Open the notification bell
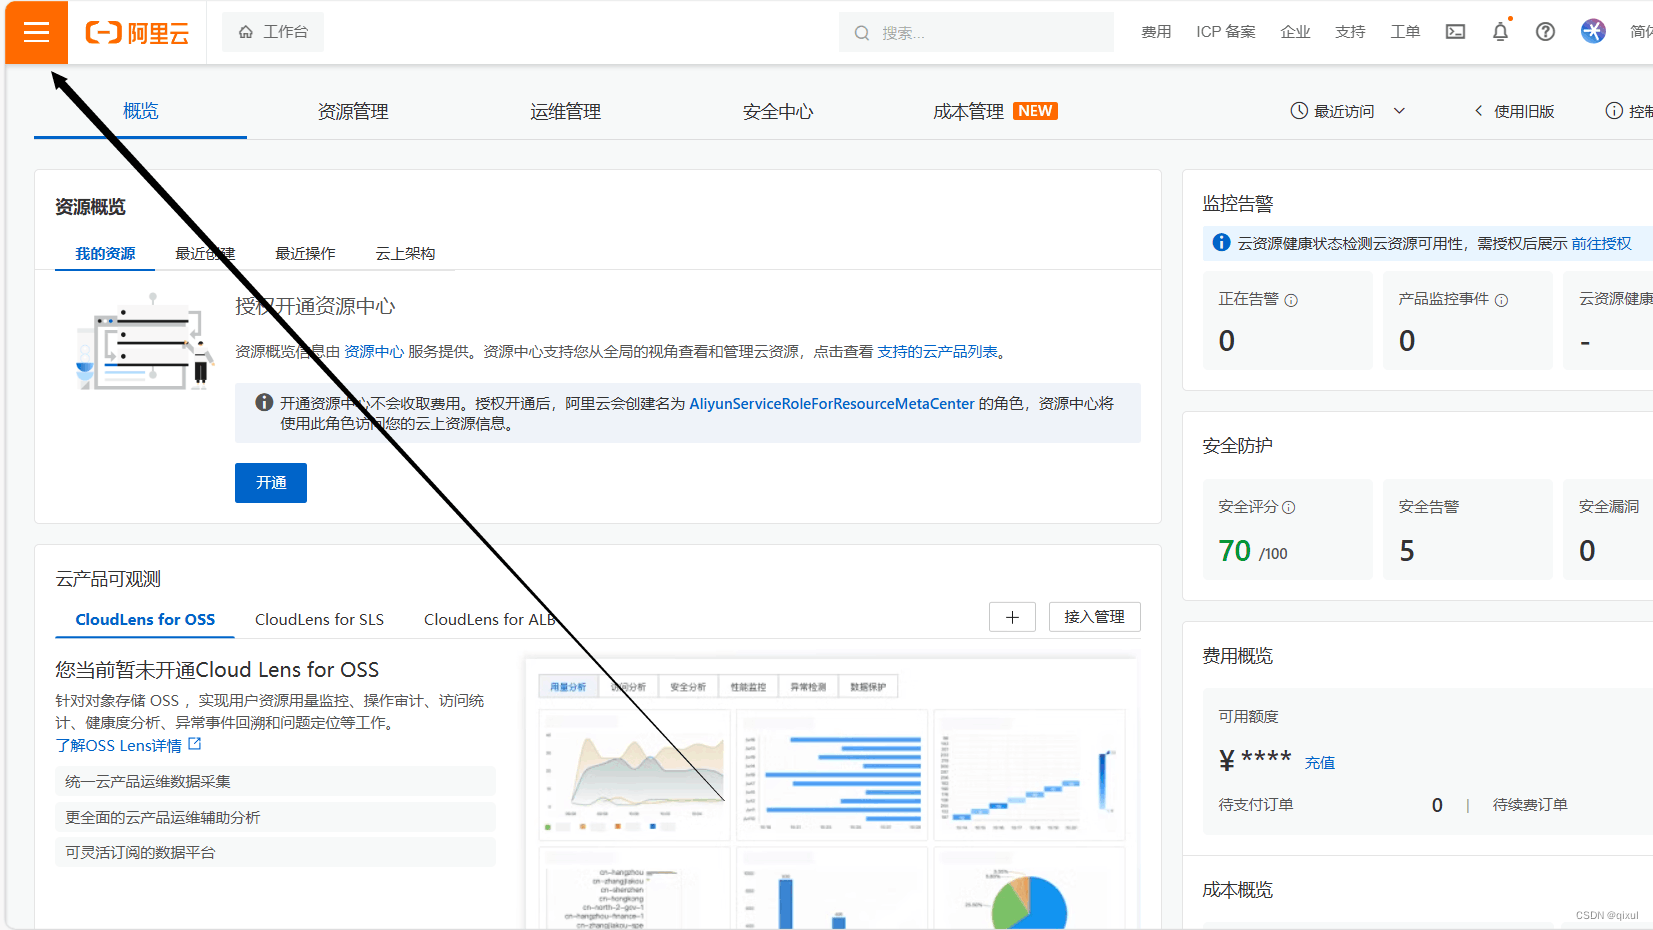The height and width of the screenshot is (930, 1653). tap(1500, 32)
